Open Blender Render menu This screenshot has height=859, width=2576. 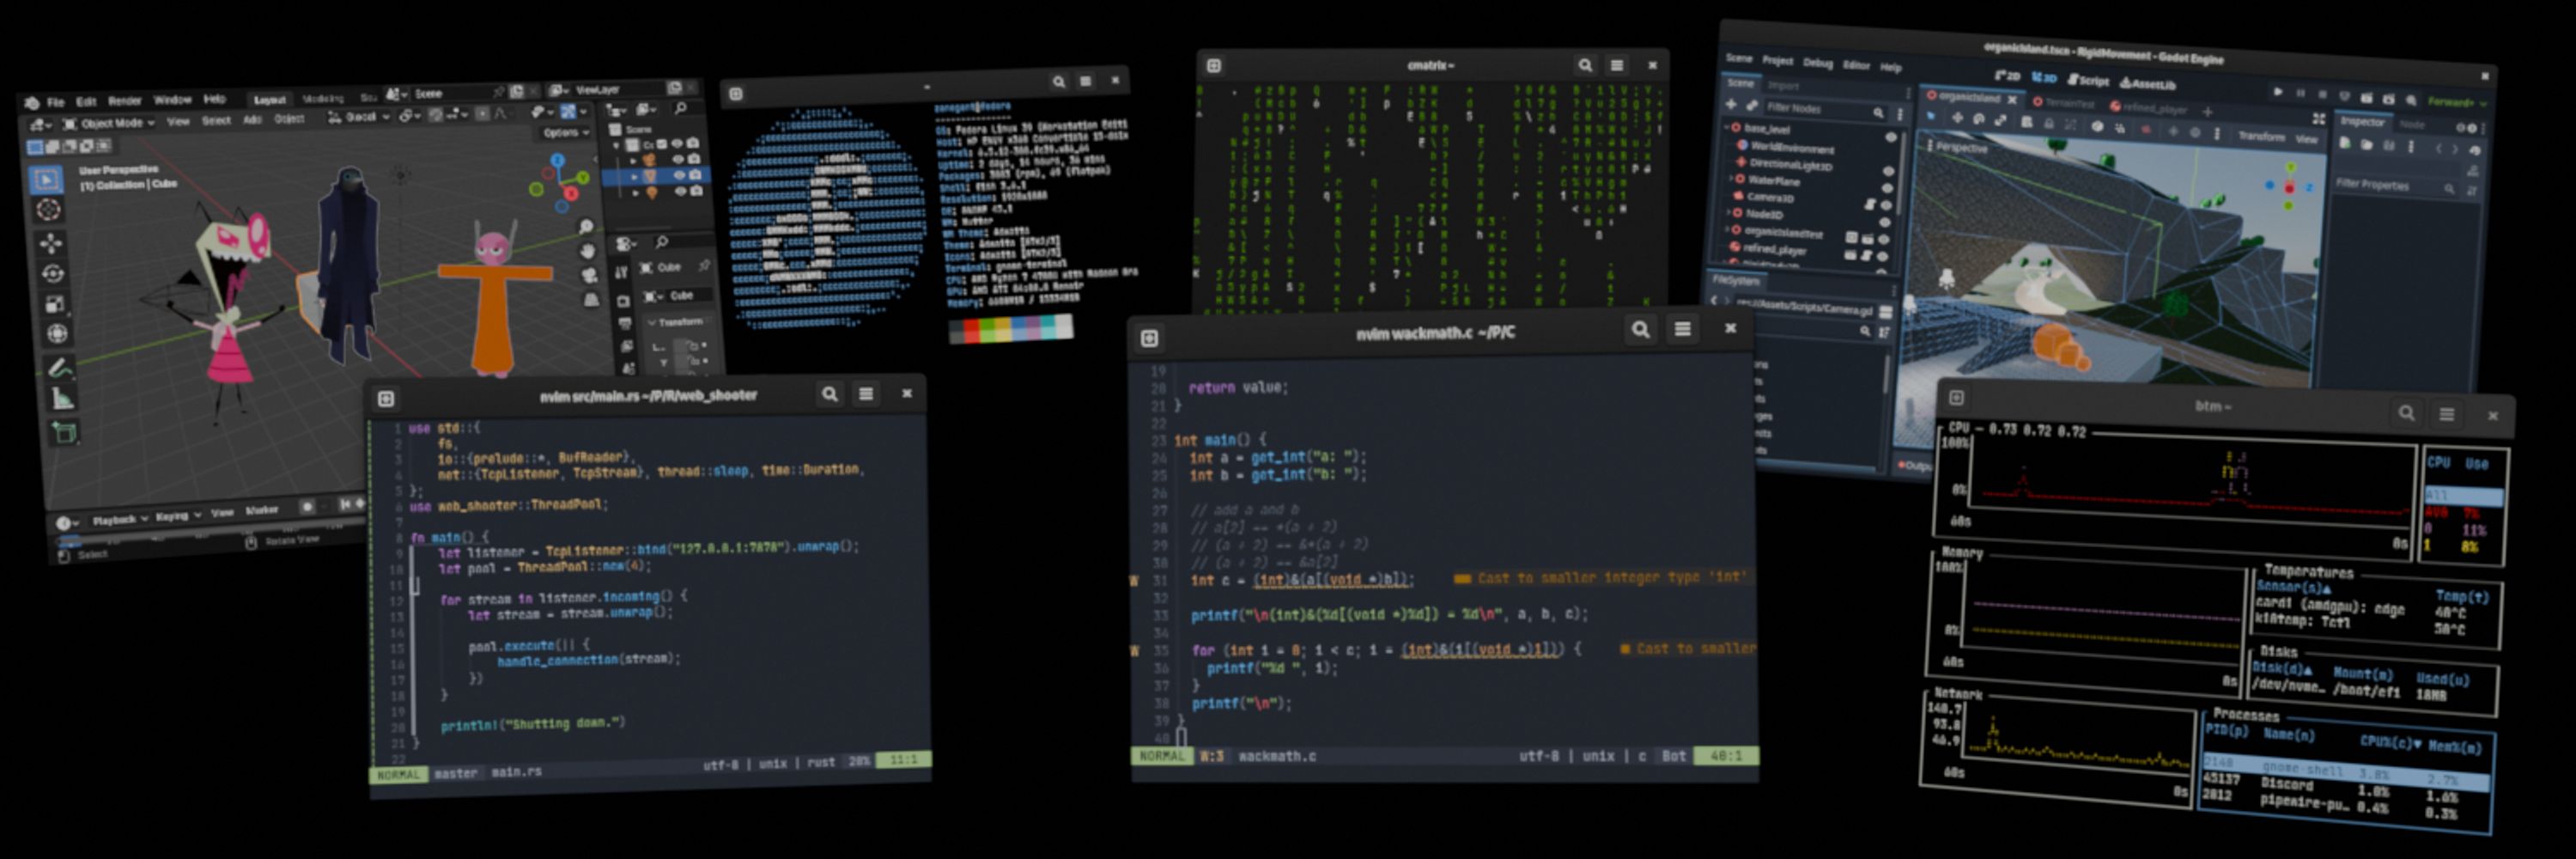click(x=124, y=101)
